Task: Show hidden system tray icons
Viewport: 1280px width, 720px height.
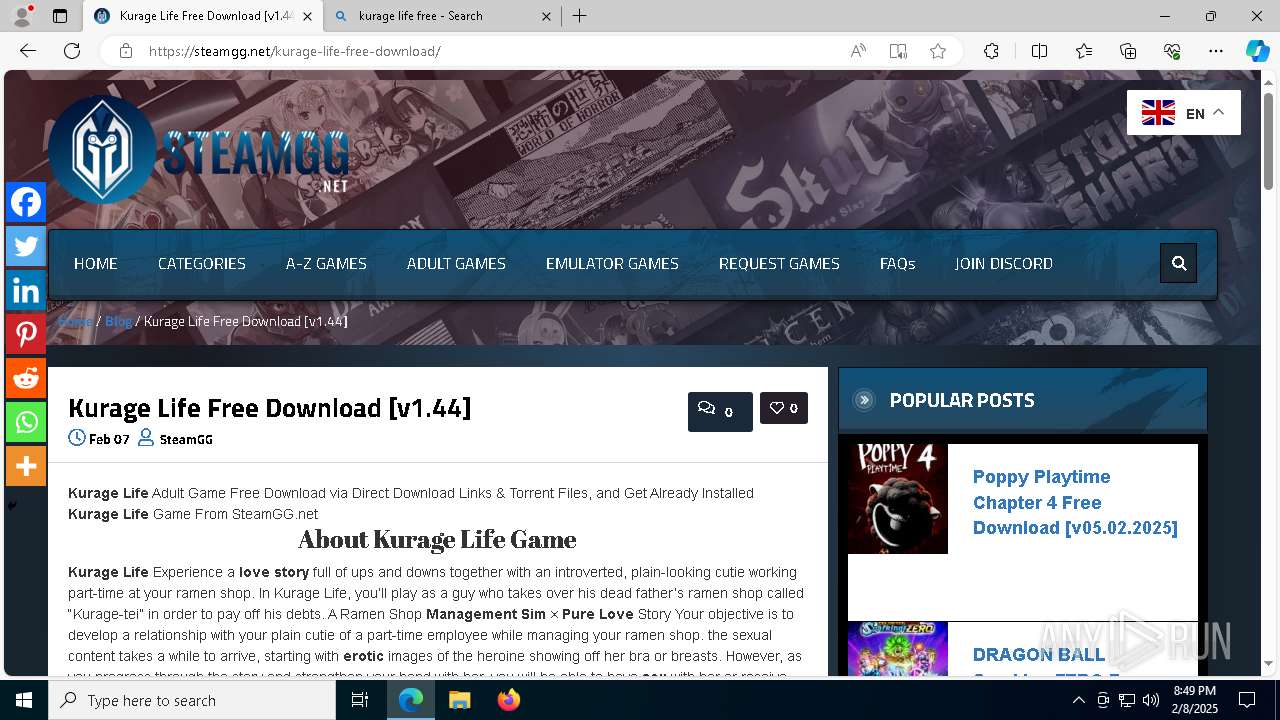Action: [x=1078, y=700]
